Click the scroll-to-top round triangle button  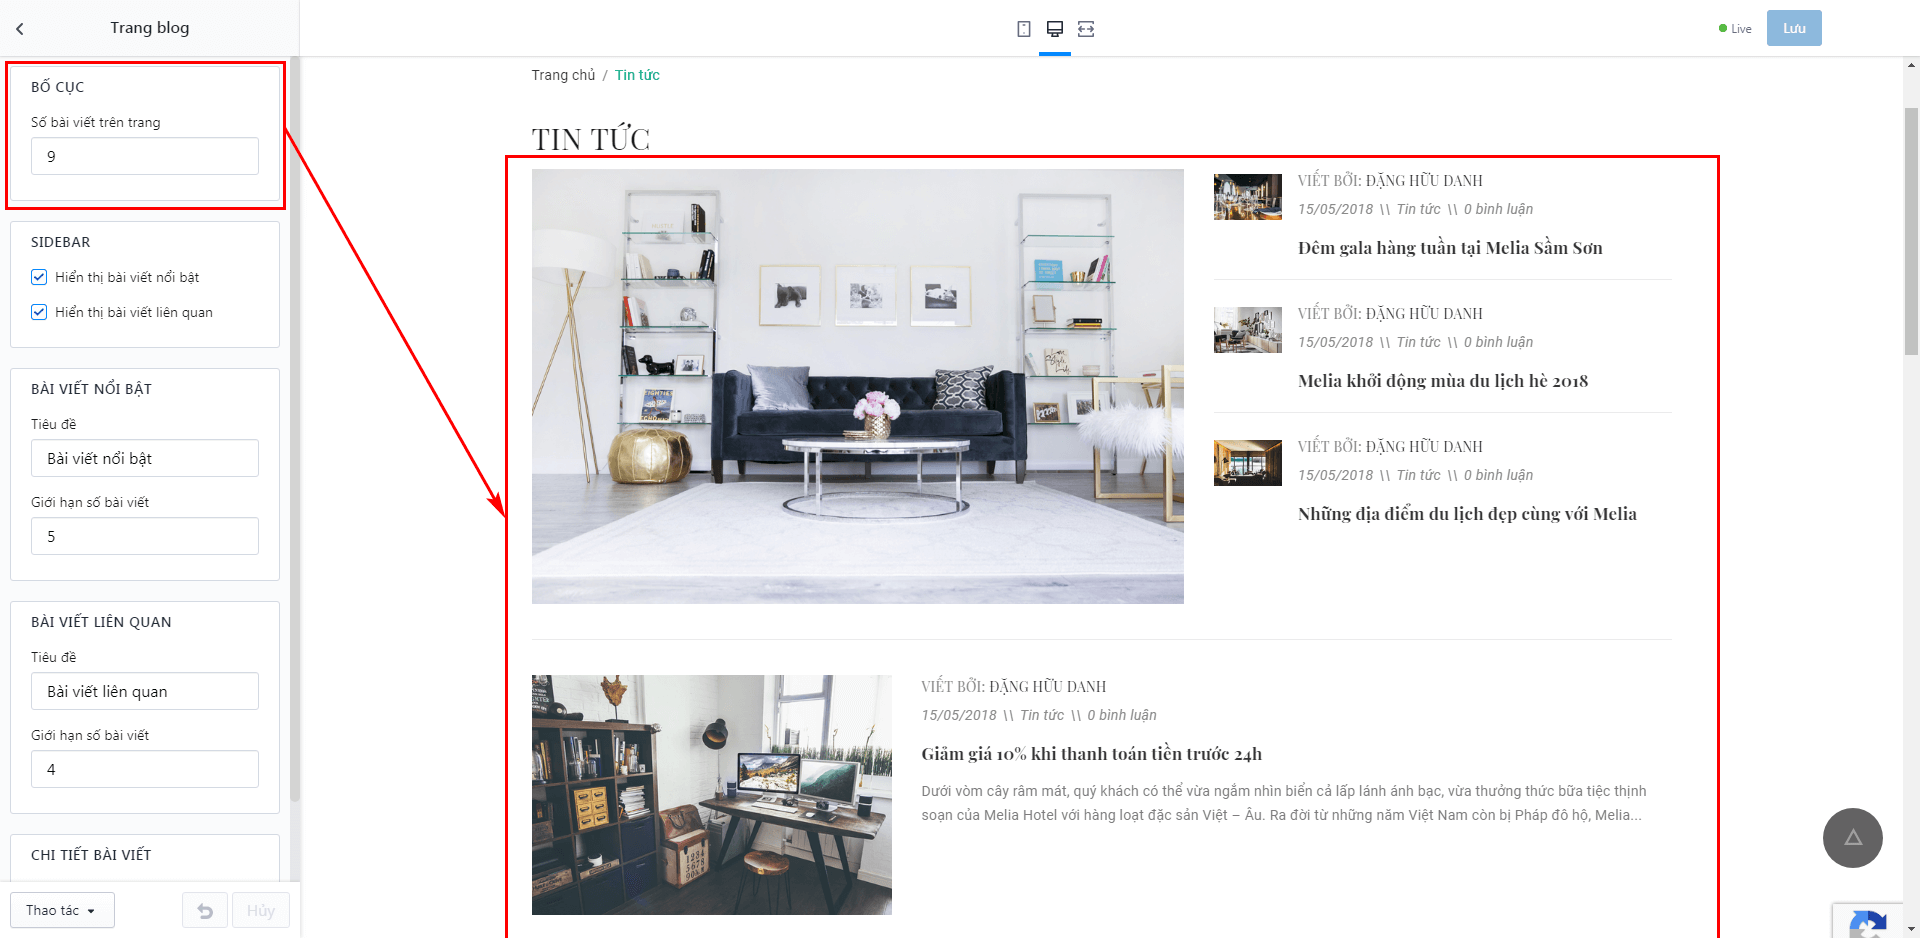click(x=1853, y=838)
